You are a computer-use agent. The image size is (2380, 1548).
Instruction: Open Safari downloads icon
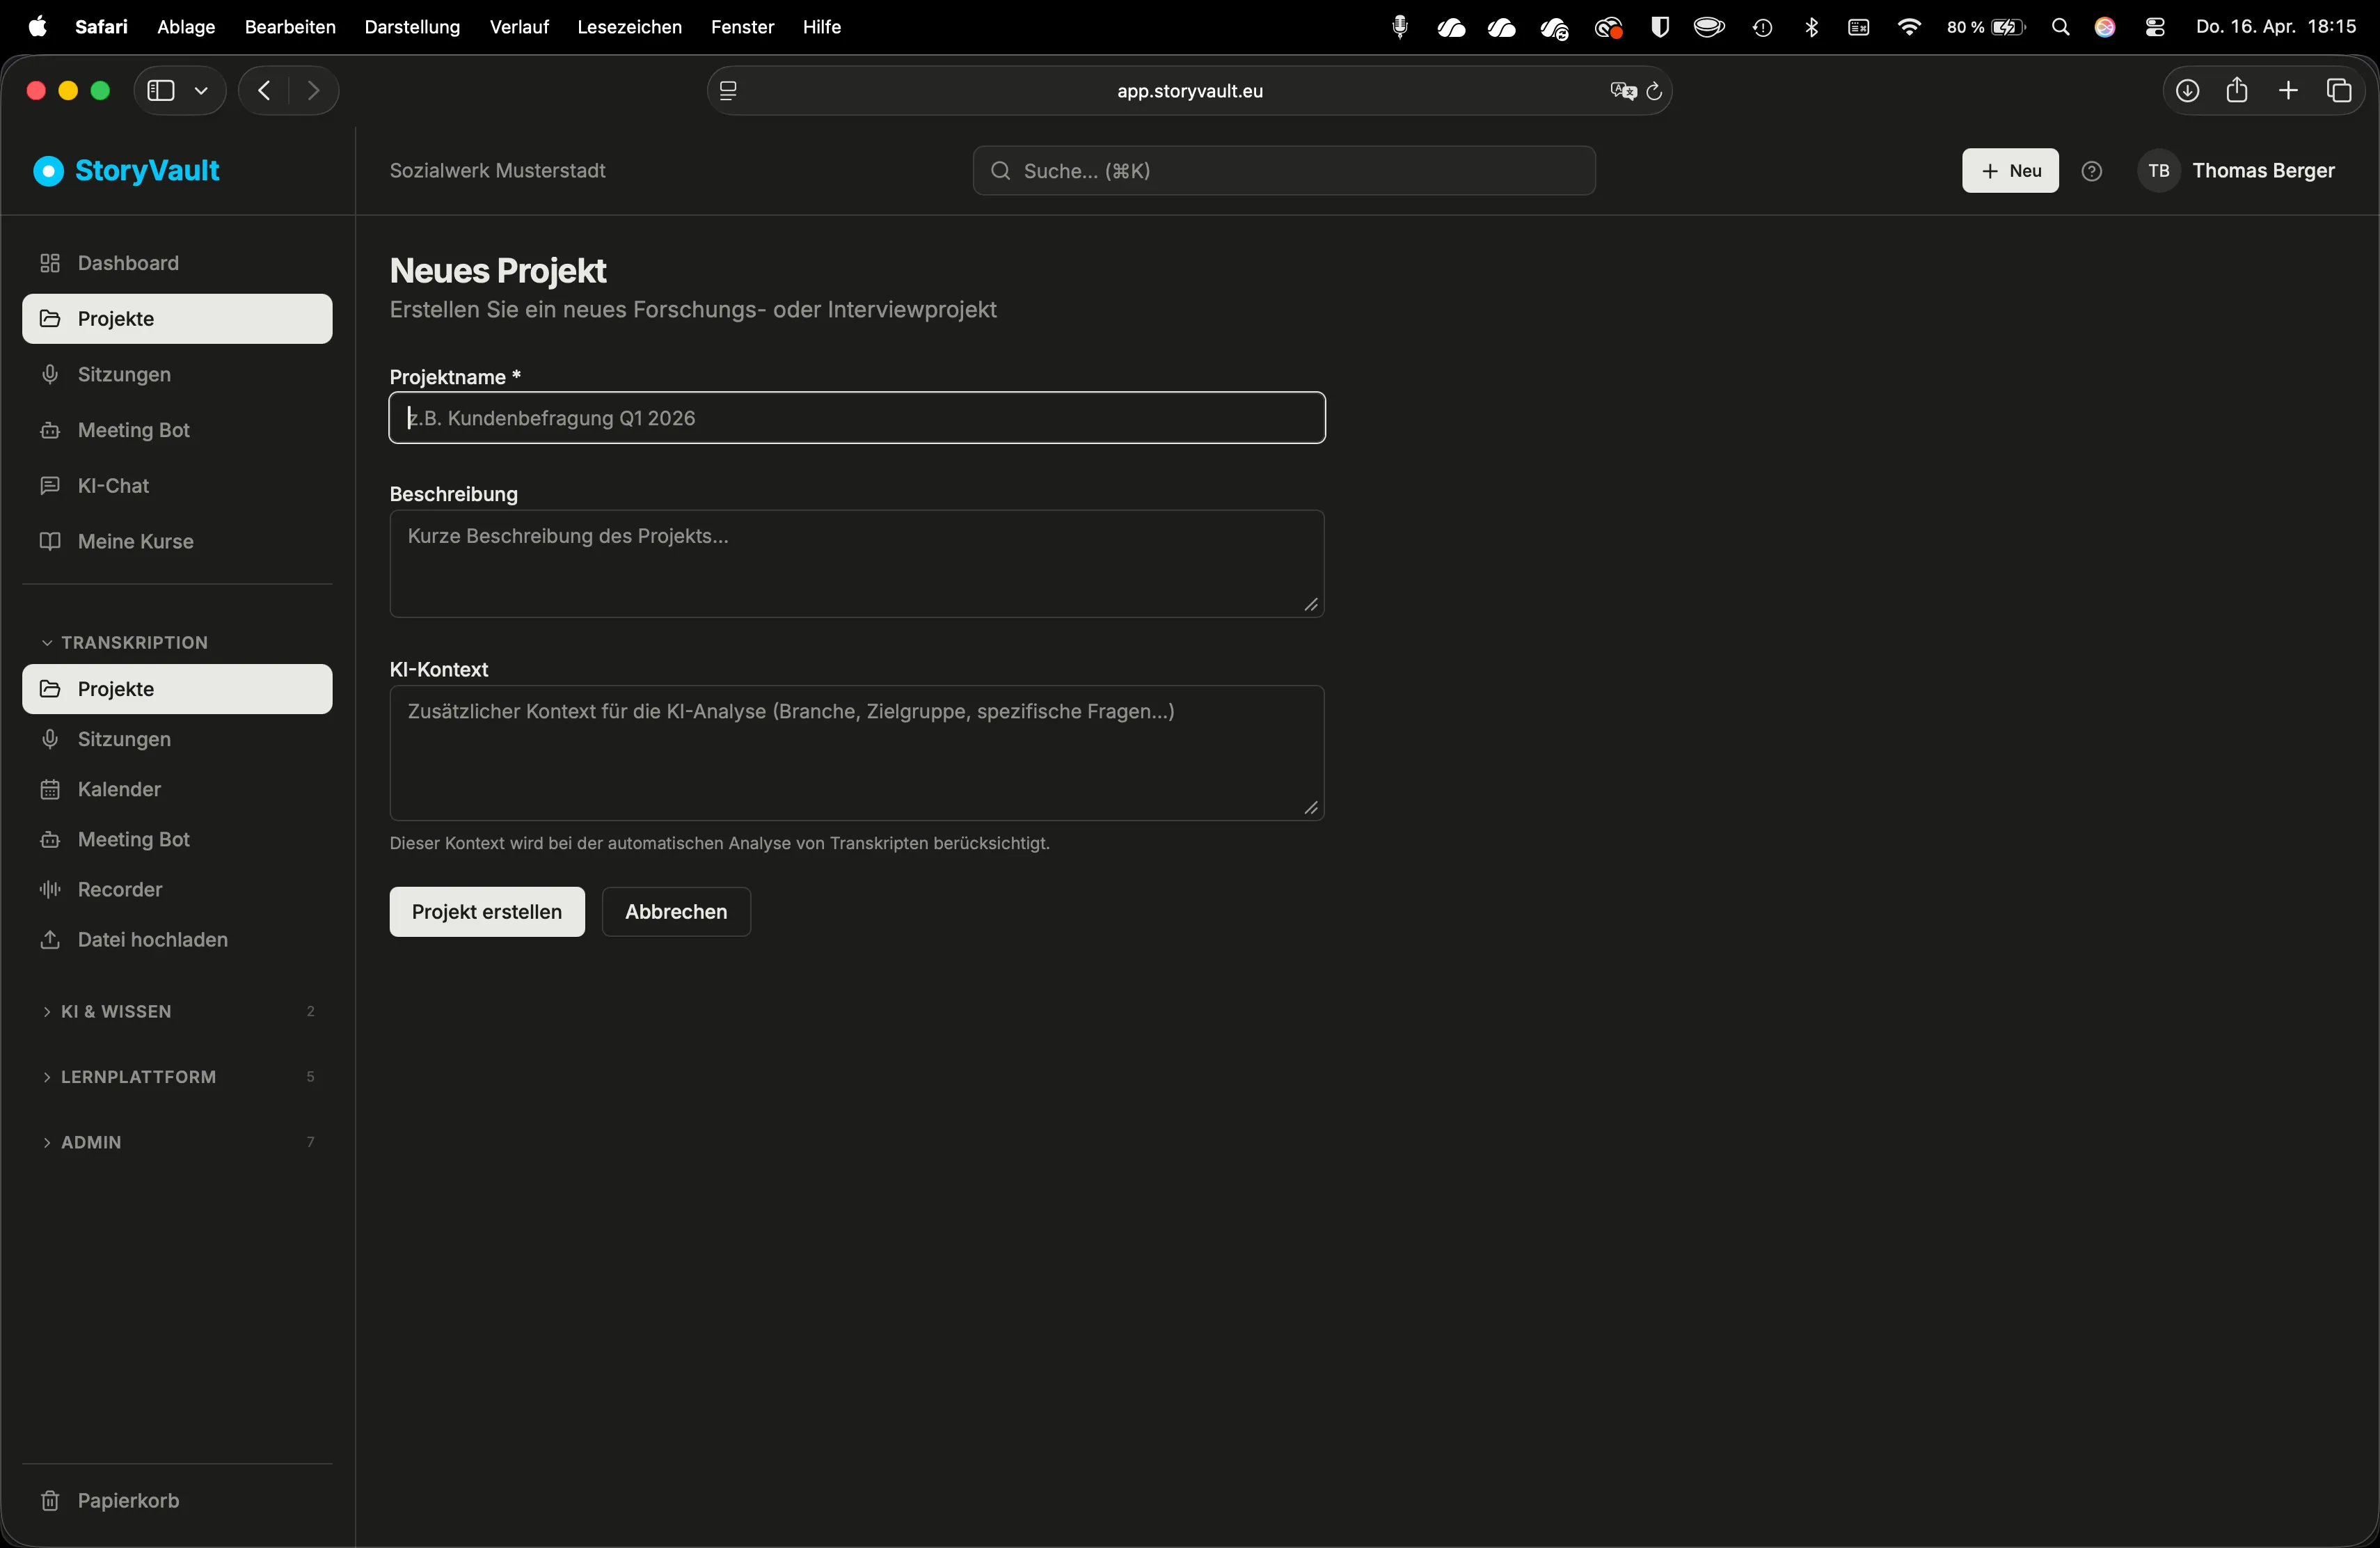tap(2187, 91)
